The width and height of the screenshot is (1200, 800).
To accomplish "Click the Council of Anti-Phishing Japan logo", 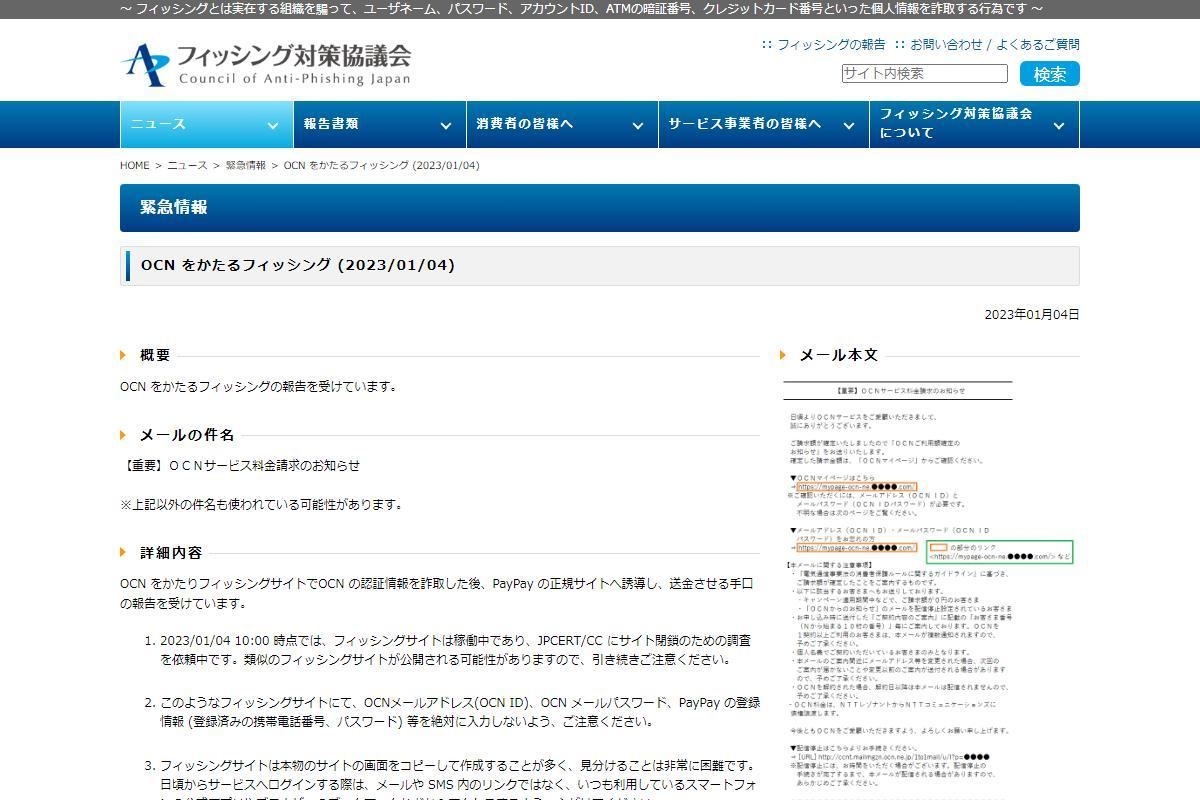I will pyautogui.click(x=266, y=64).
